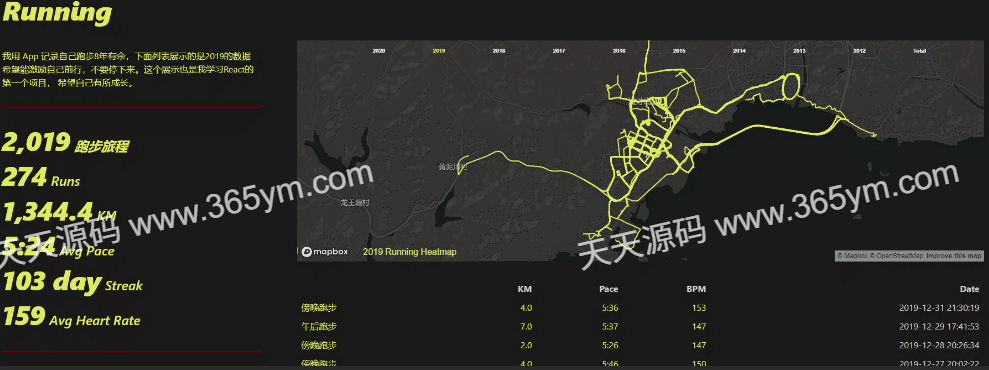Image resolution: width=989 pixels, height=370 pixels.
Task: Show the 2013 running data
Action: pyautogui.click(x=799, y=50)
